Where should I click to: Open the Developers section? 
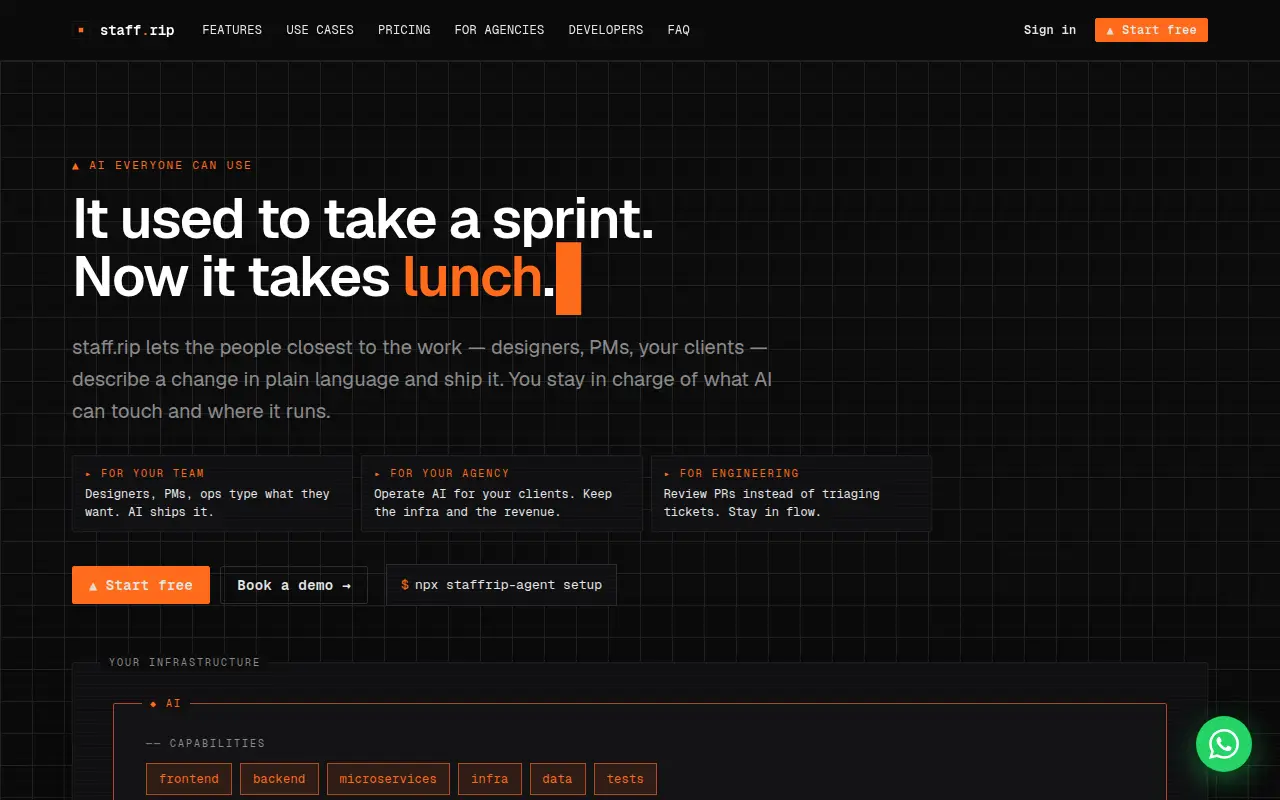[606, 30]
